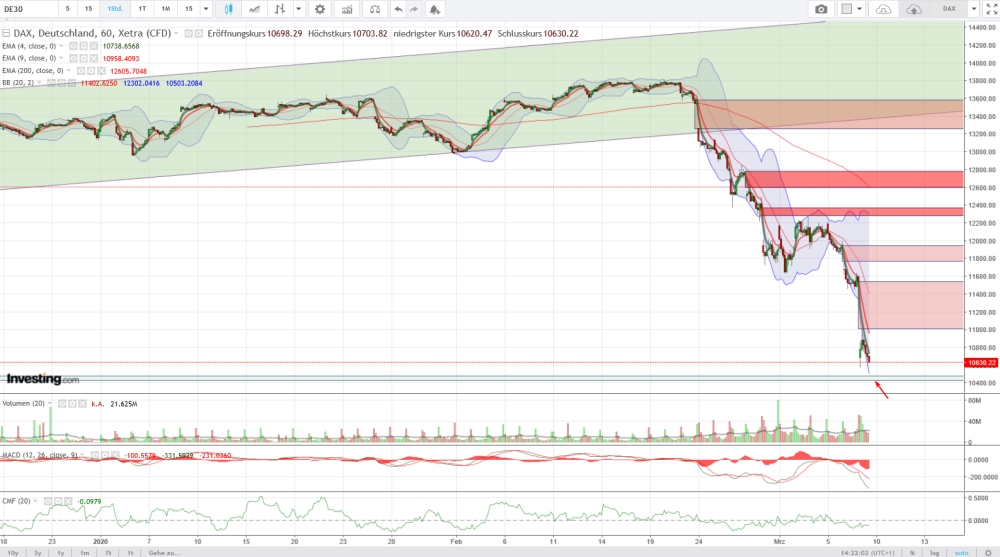Viewport: 1000px width, 557px height.
Task: Hide the EMA (200, close, 0) line
Action: (x=81, y=71)
